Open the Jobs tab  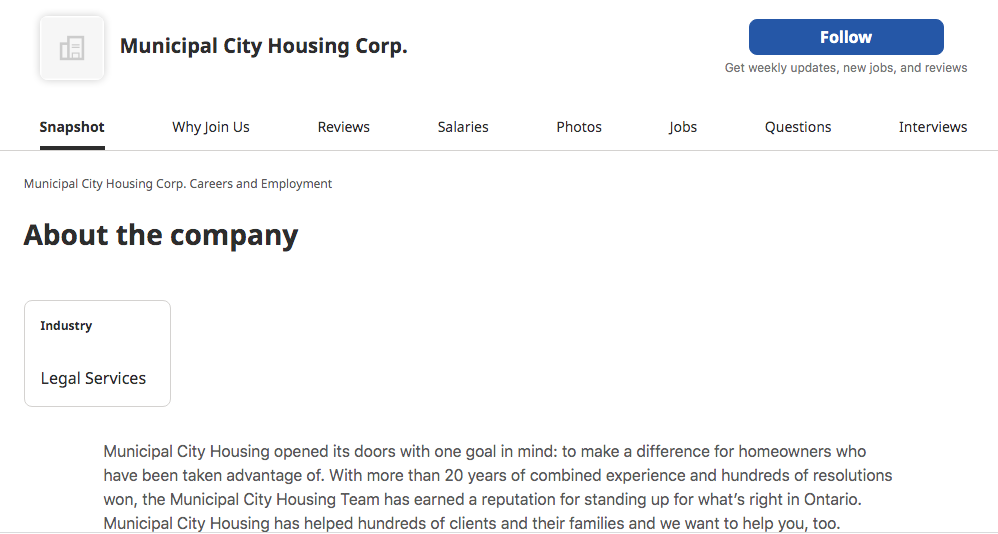(683, 127)
